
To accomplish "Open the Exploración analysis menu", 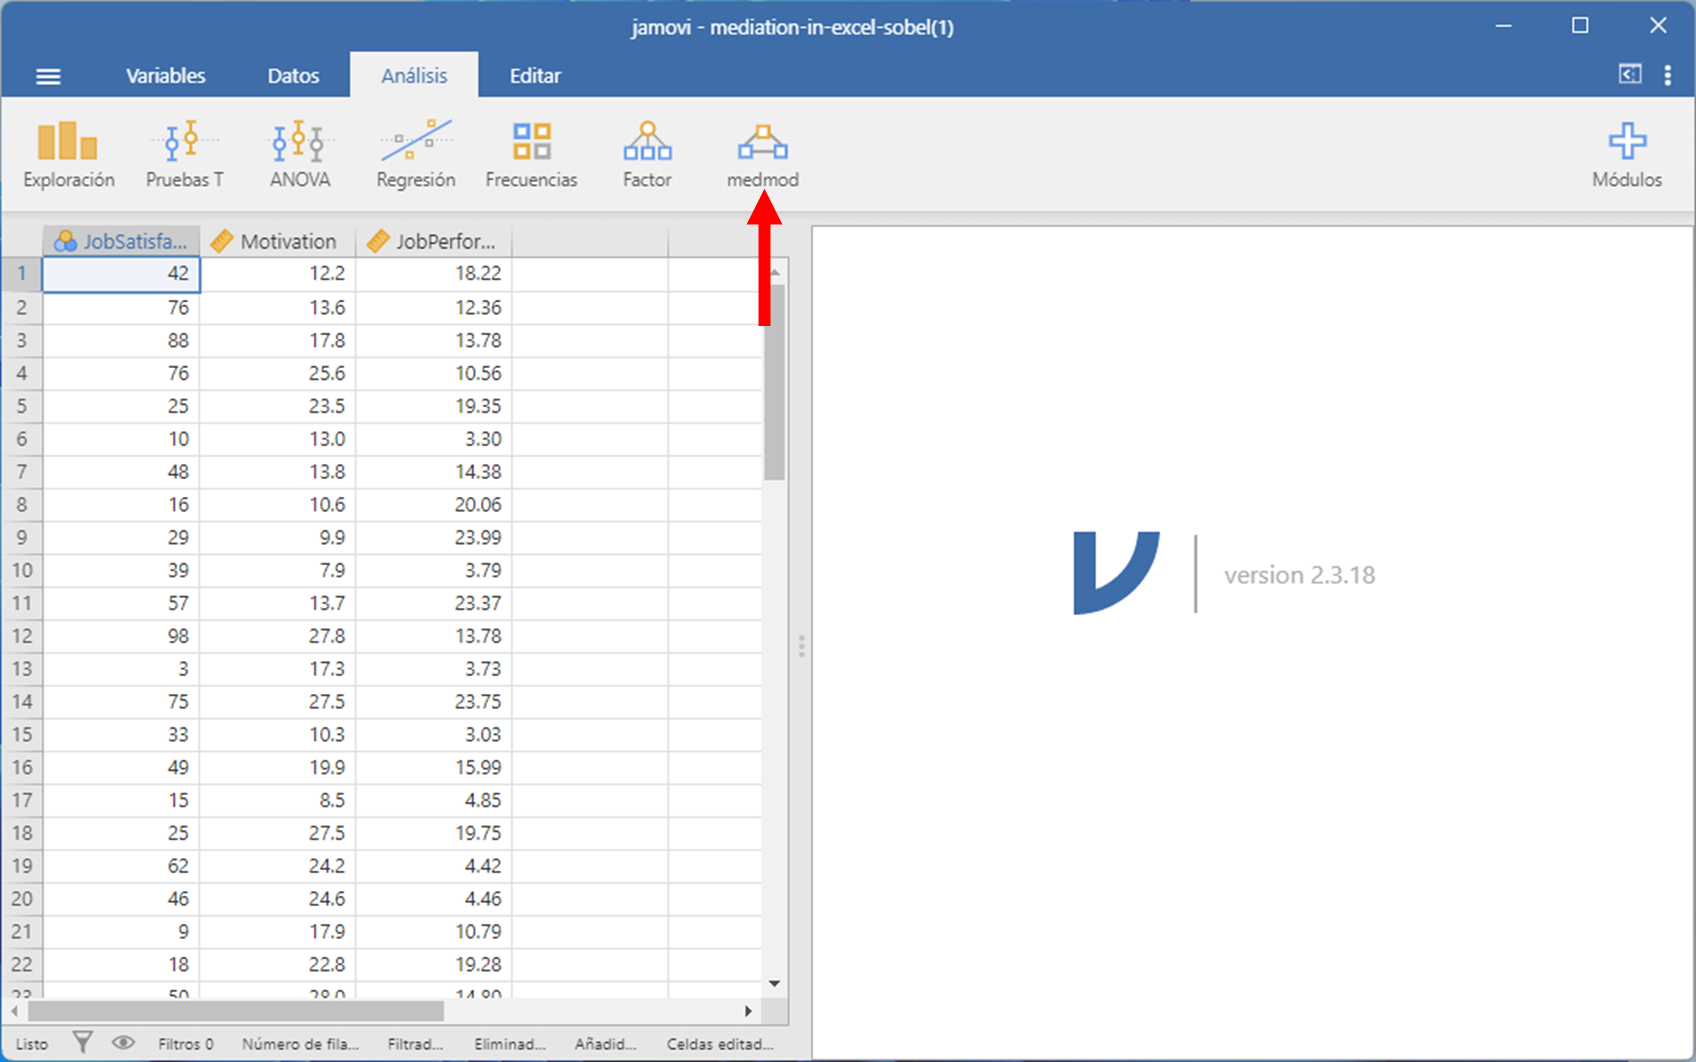I will [x=68, y=154].
